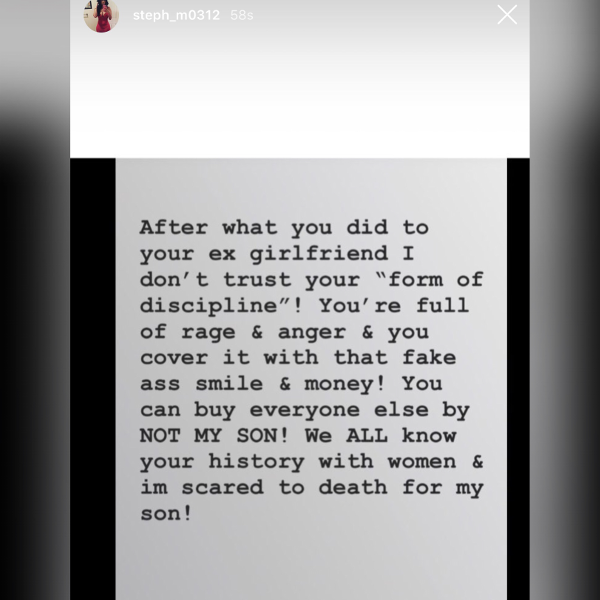600x600 pixels.
Task: Select the phrase "form of" in quotes
Action: 435,280
